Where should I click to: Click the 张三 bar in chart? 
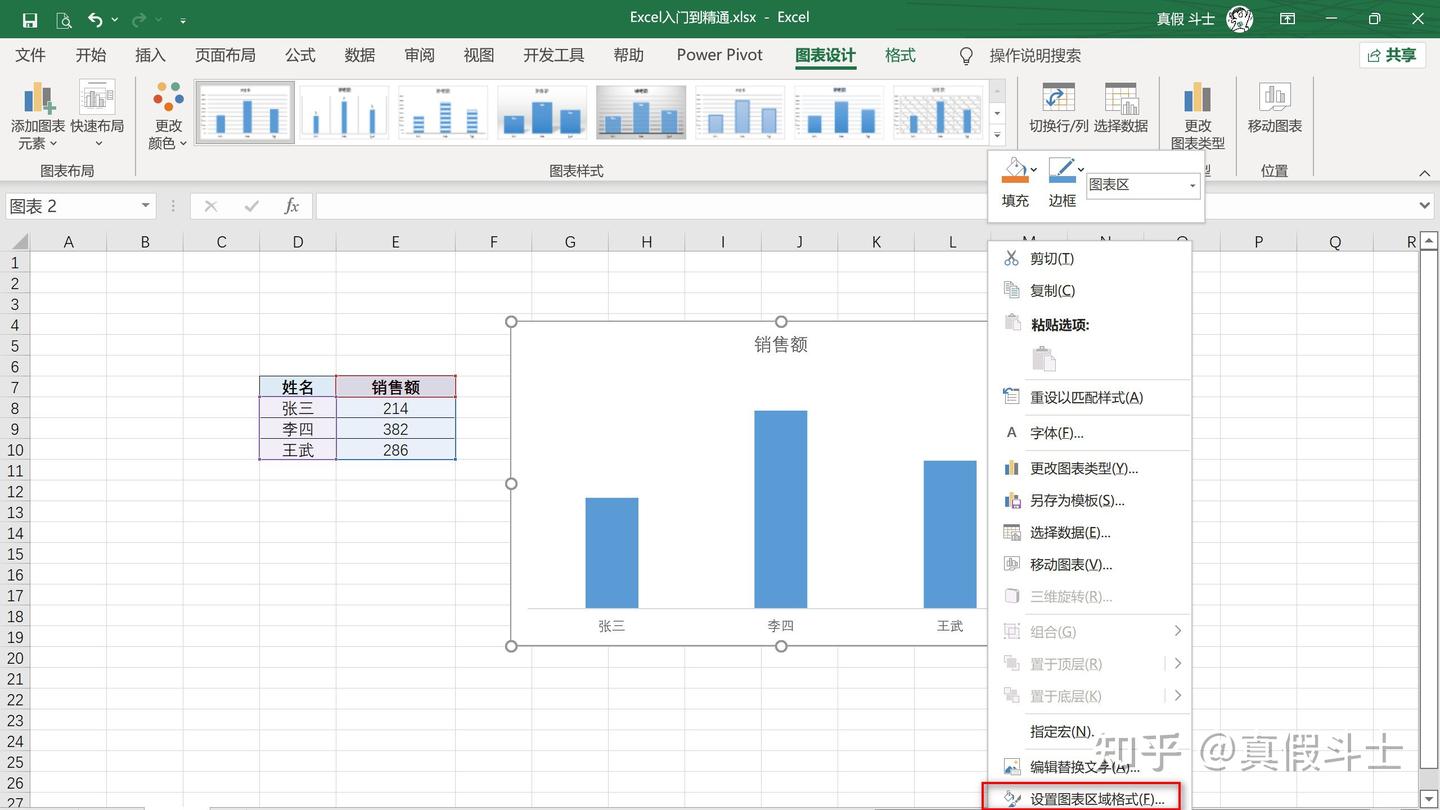point(611,553)
